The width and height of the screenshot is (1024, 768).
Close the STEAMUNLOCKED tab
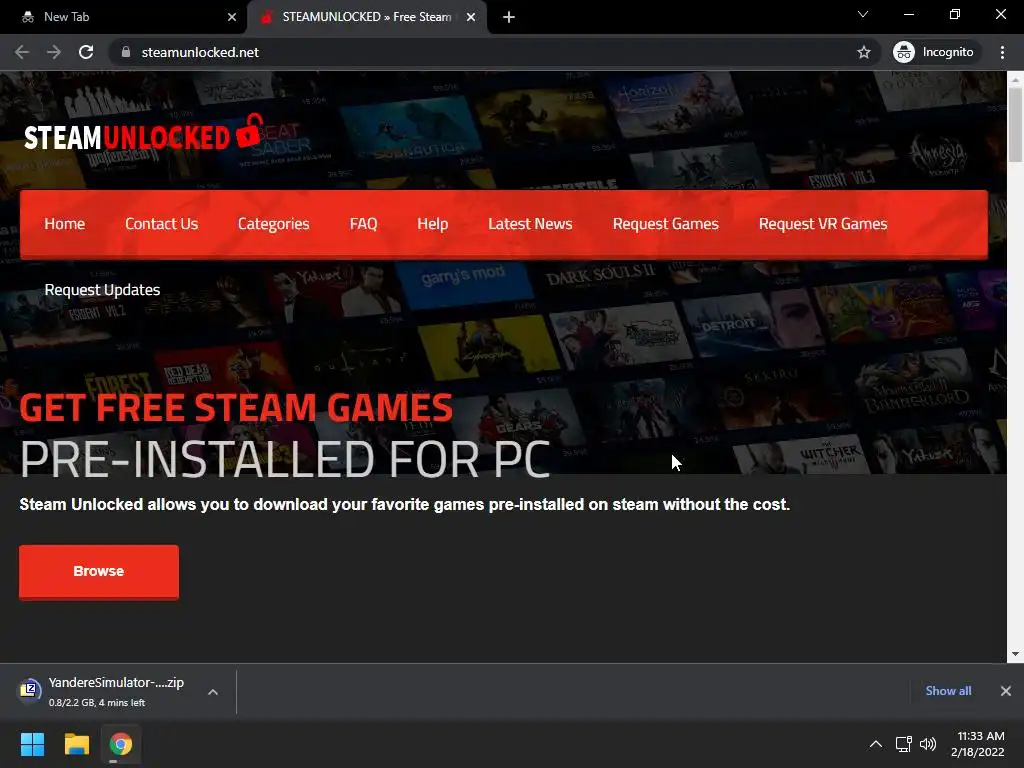(471, 17)
